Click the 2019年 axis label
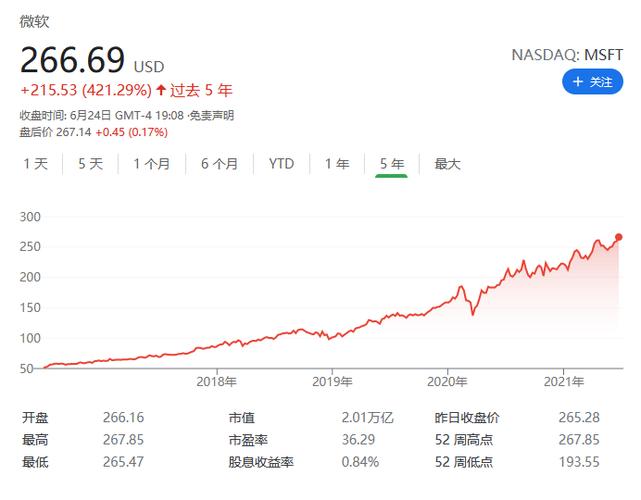The image size is (641, 500). [332, 382]
